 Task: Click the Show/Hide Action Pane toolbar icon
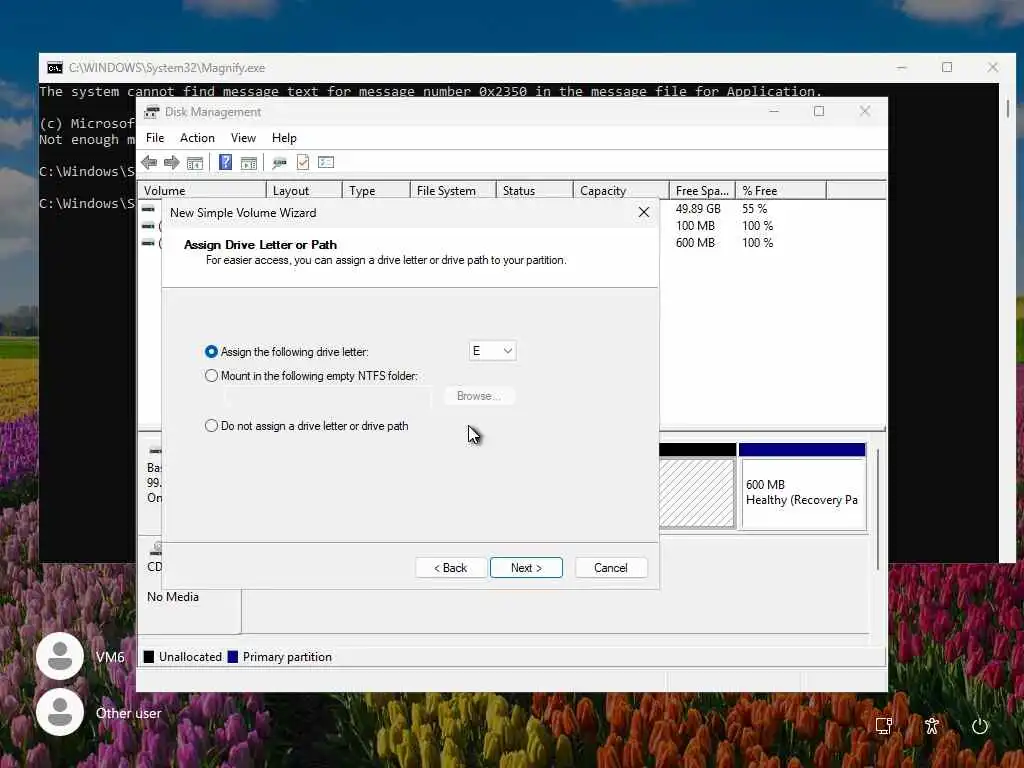click(249, 163)
